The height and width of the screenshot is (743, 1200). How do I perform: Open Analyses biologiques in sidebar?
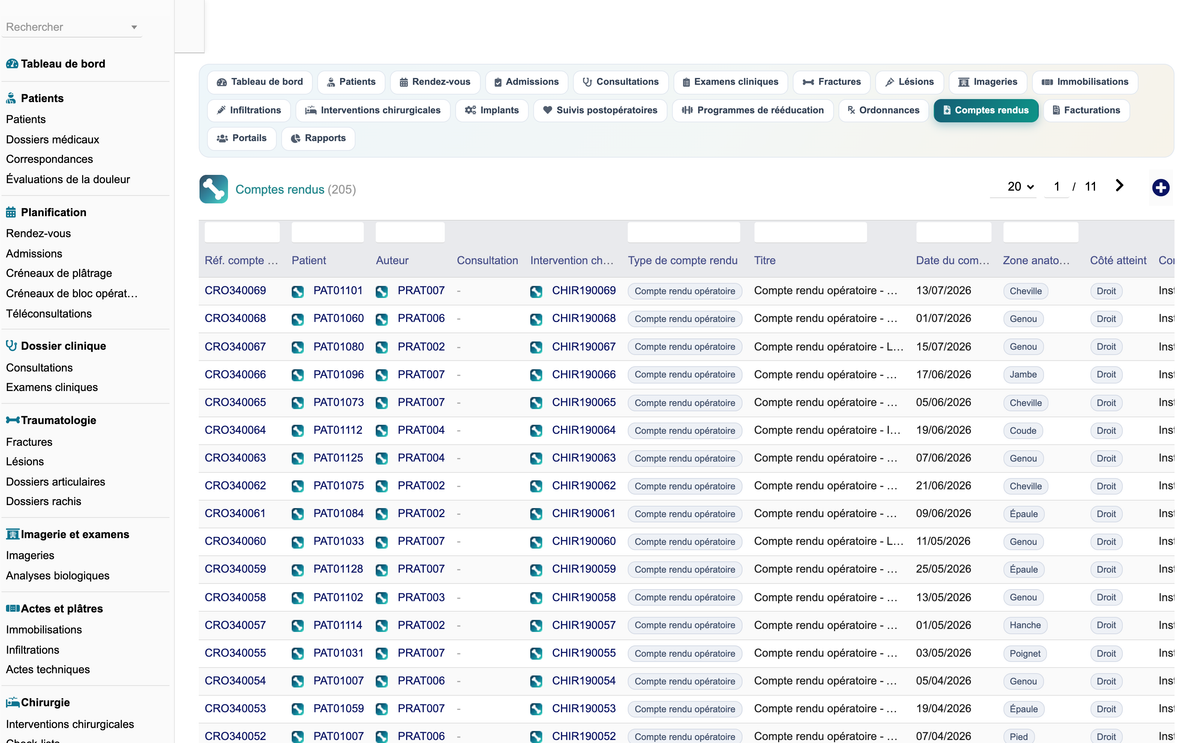click(x=58, y=575)
